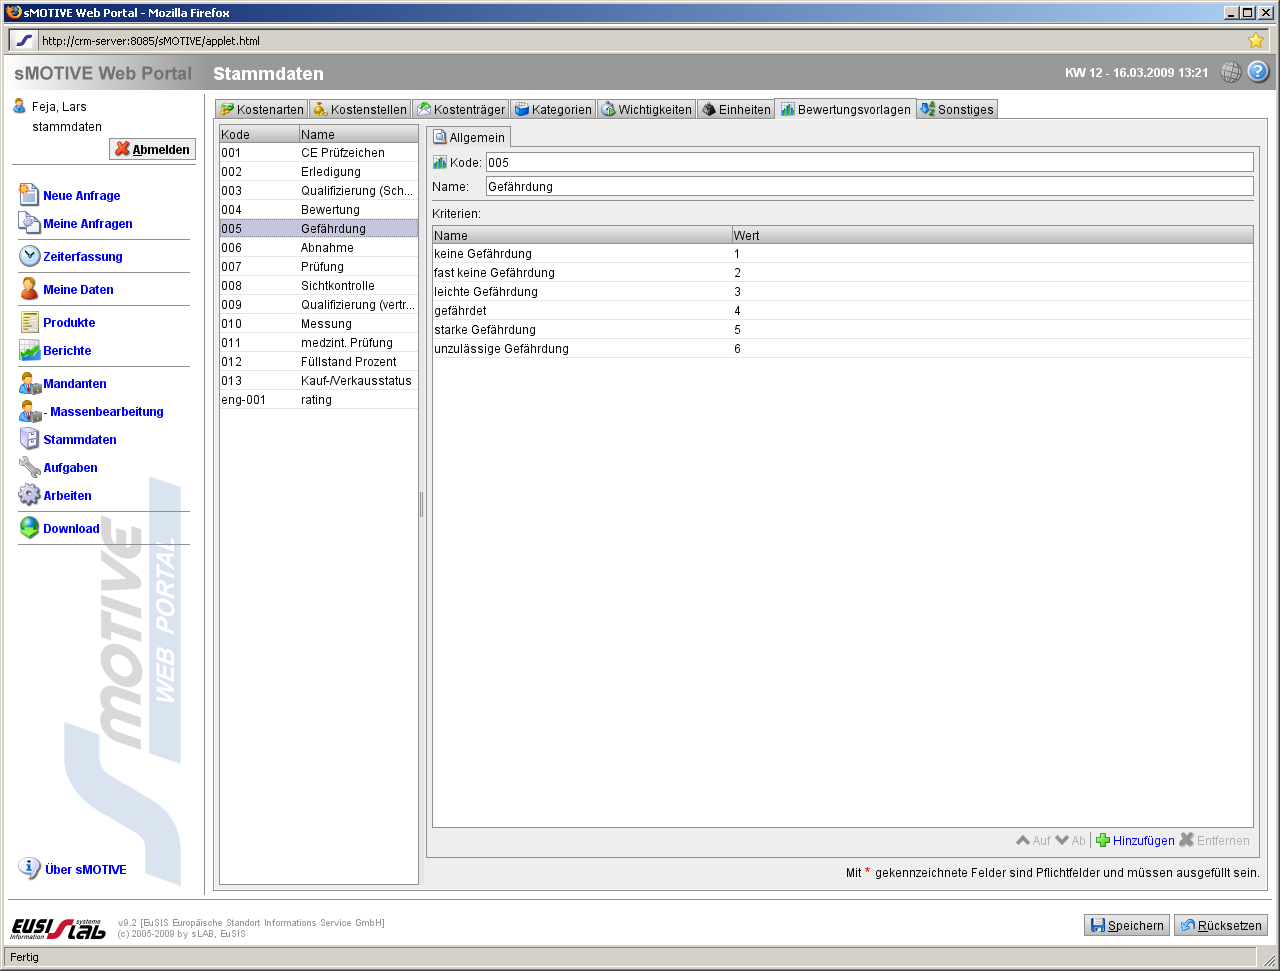The height and width of the screenshot is (971, 1280).
Task: Select row eng-001 rating
Action: (319, 400)
